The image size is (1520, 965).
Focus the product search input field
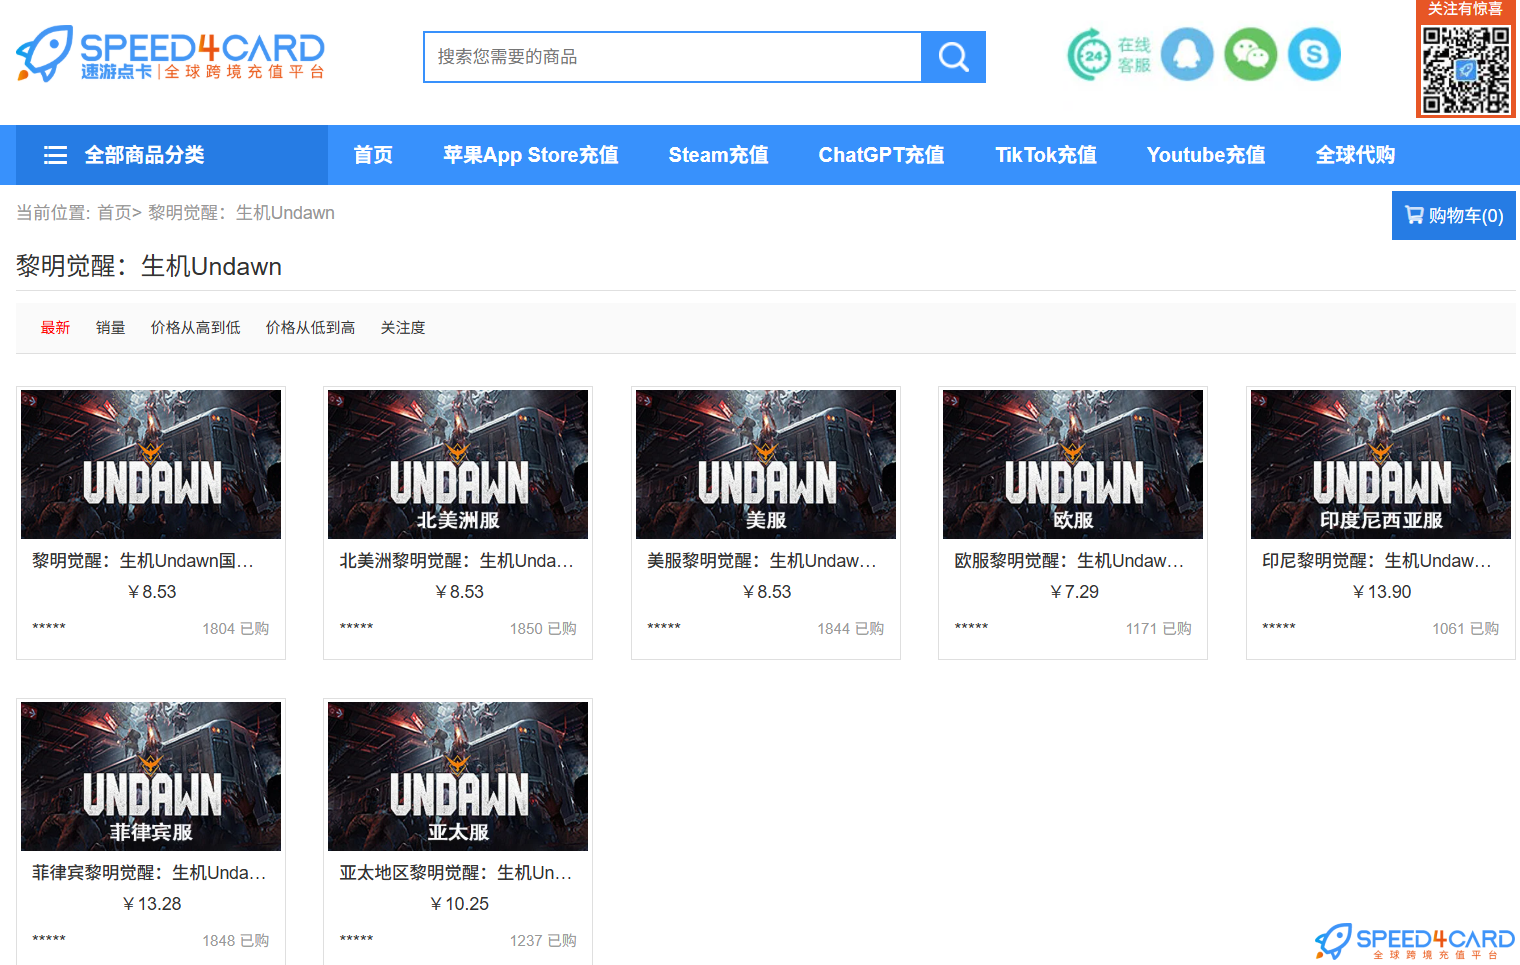672,57
